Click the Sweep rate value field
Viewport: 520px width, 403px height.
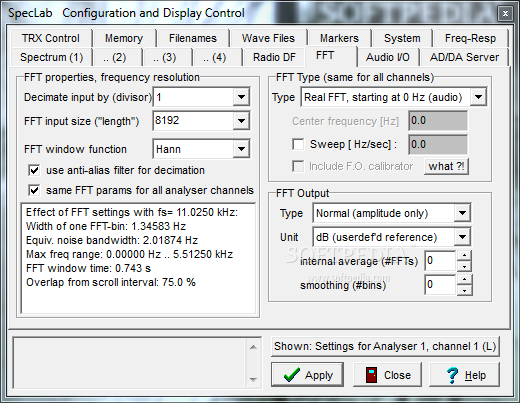438,144
